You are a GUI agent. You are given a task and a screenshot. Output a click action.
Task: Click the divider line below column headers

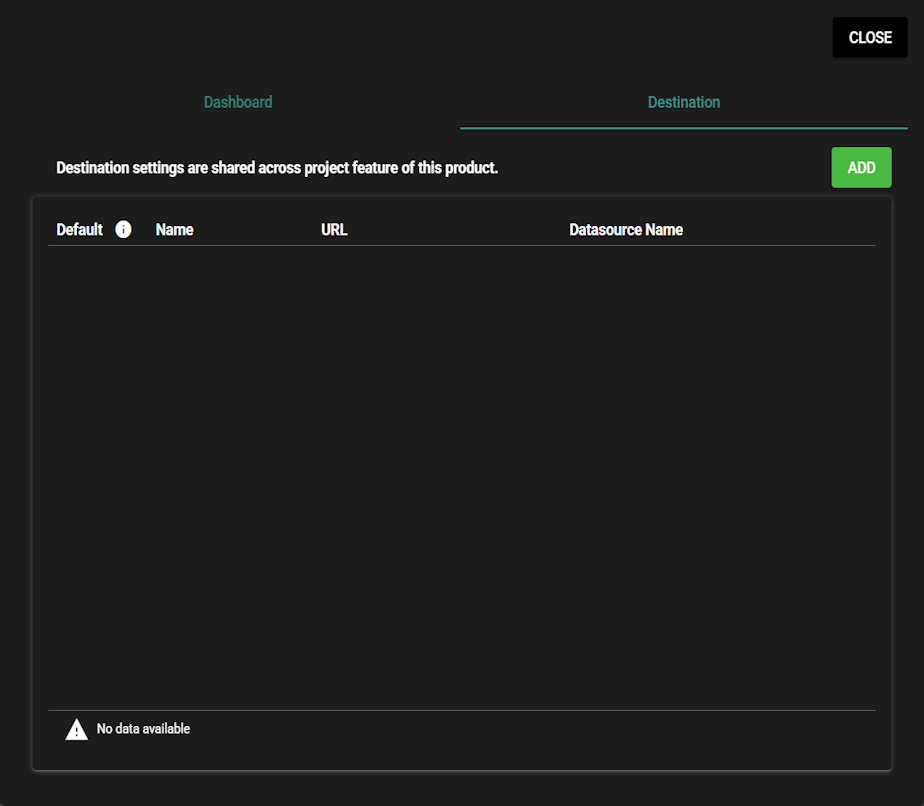[x=461, y=245]
